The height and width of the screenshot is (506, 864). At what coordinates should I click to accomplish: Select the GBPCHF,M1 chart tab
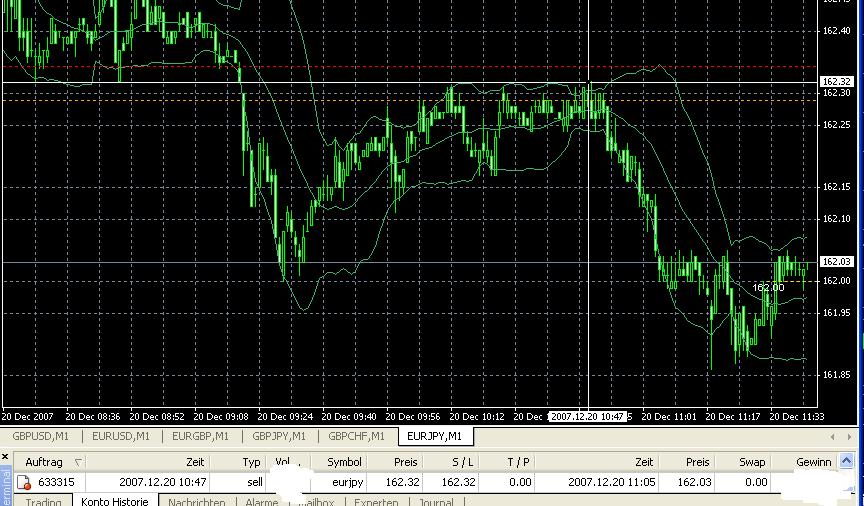tap(357, 437)
